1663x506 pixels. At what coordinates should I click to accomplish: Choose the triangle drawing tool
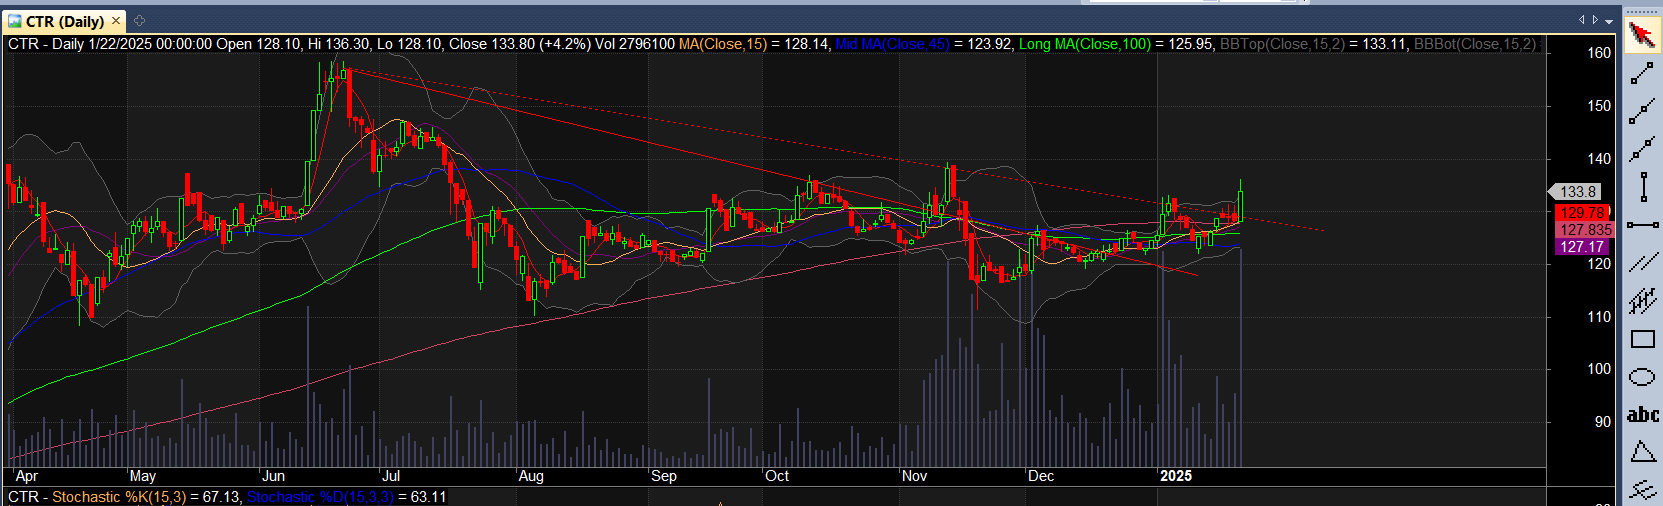pos(1642,452)
